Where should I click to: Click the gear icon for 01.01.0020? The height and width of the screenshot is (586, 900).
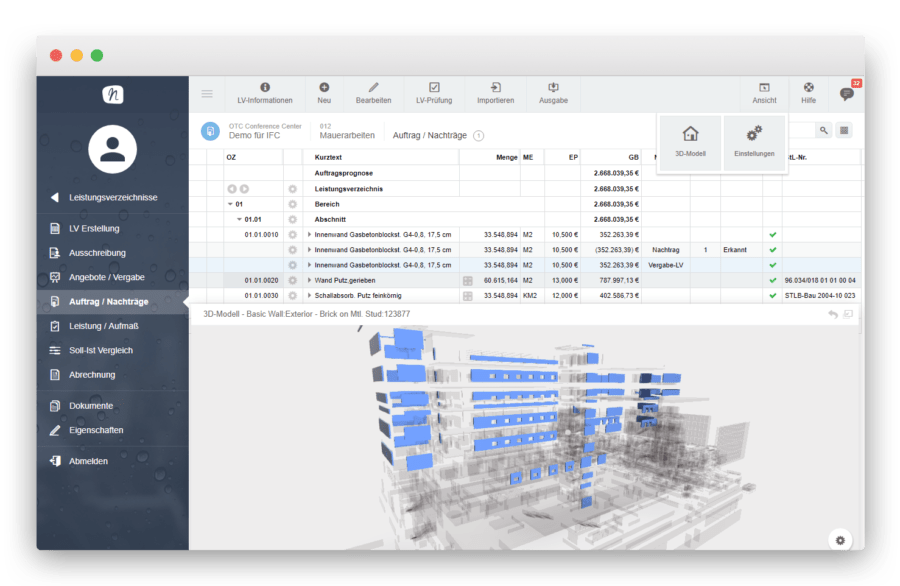tap(292, 281)
